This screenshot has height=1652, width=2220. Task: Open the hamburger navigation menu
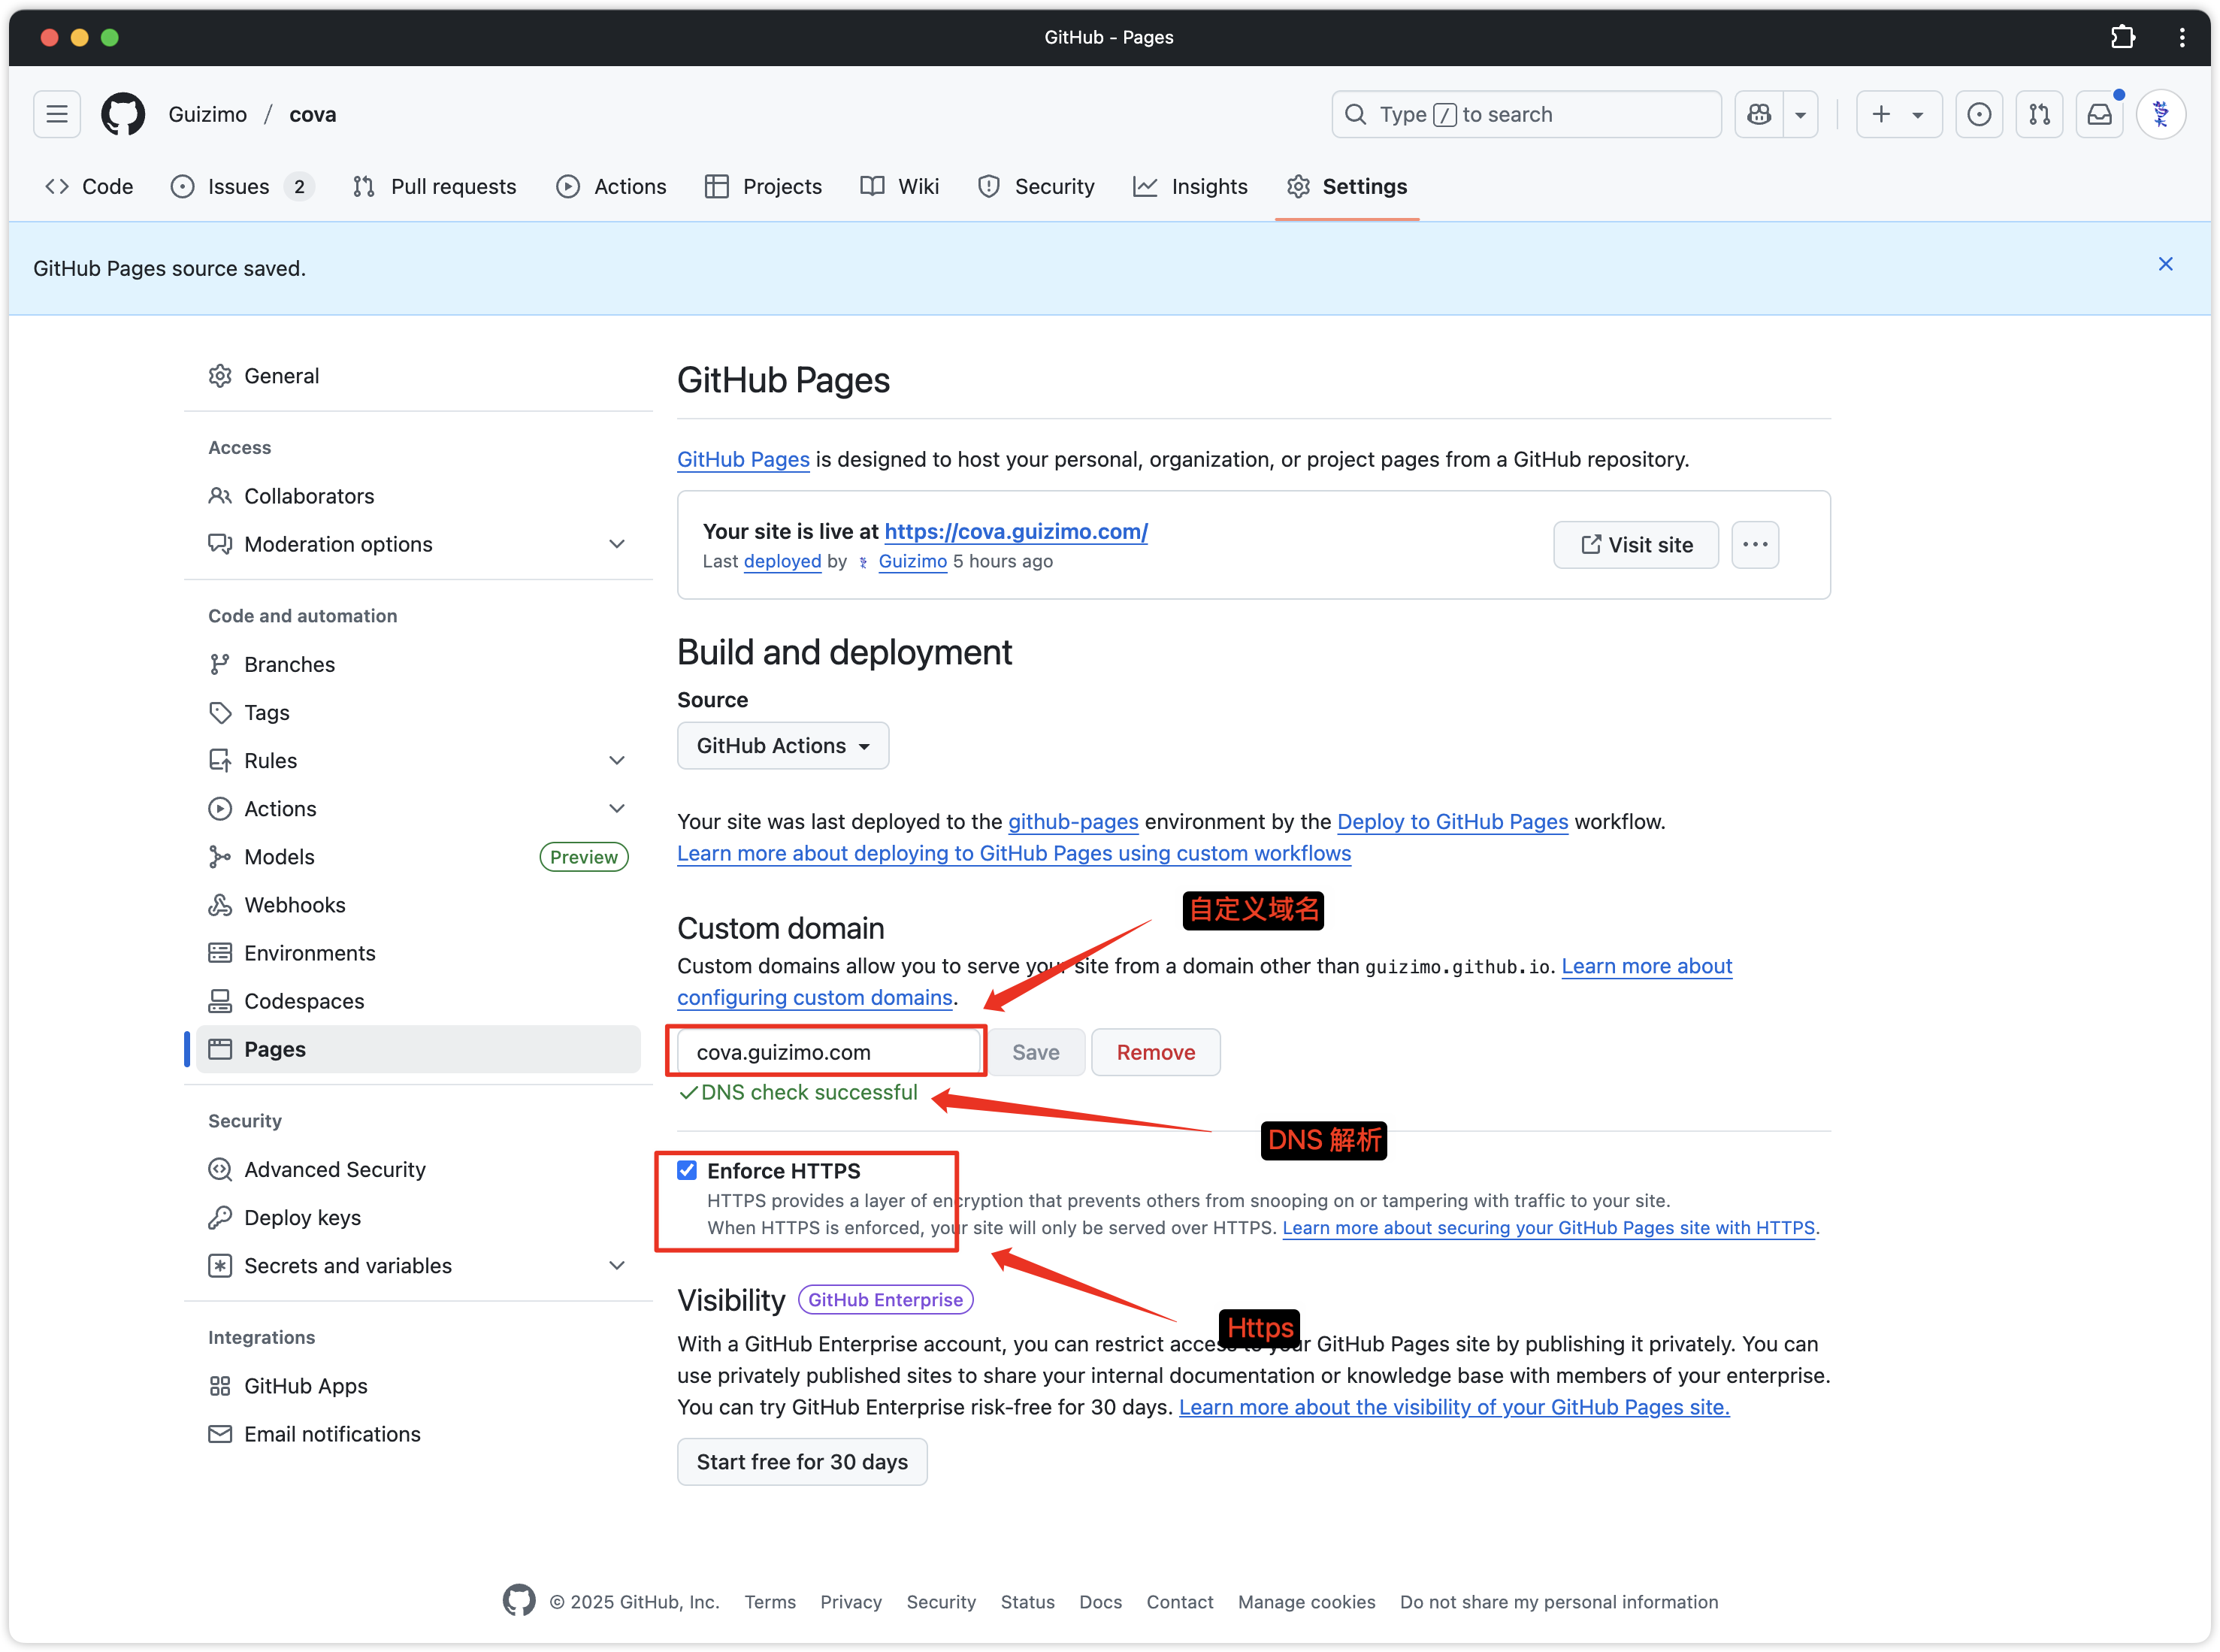pos(57,114)
